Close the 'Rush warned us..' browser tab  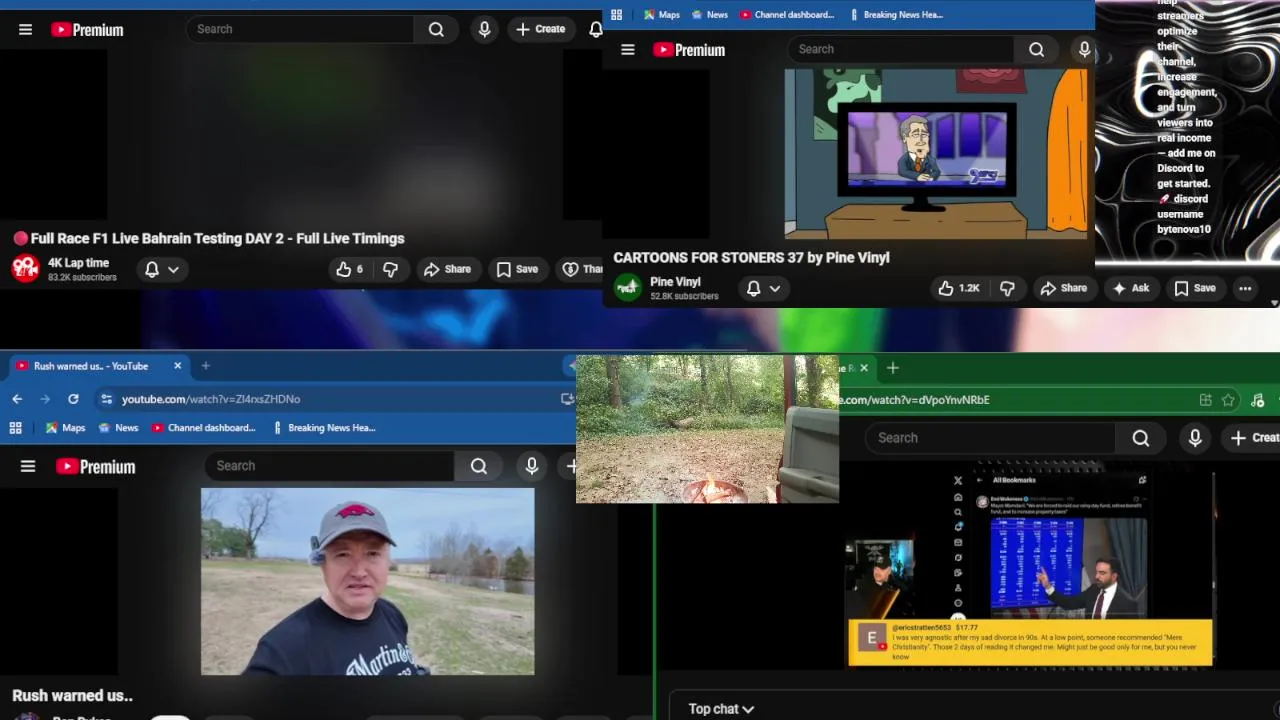[178, 366]
